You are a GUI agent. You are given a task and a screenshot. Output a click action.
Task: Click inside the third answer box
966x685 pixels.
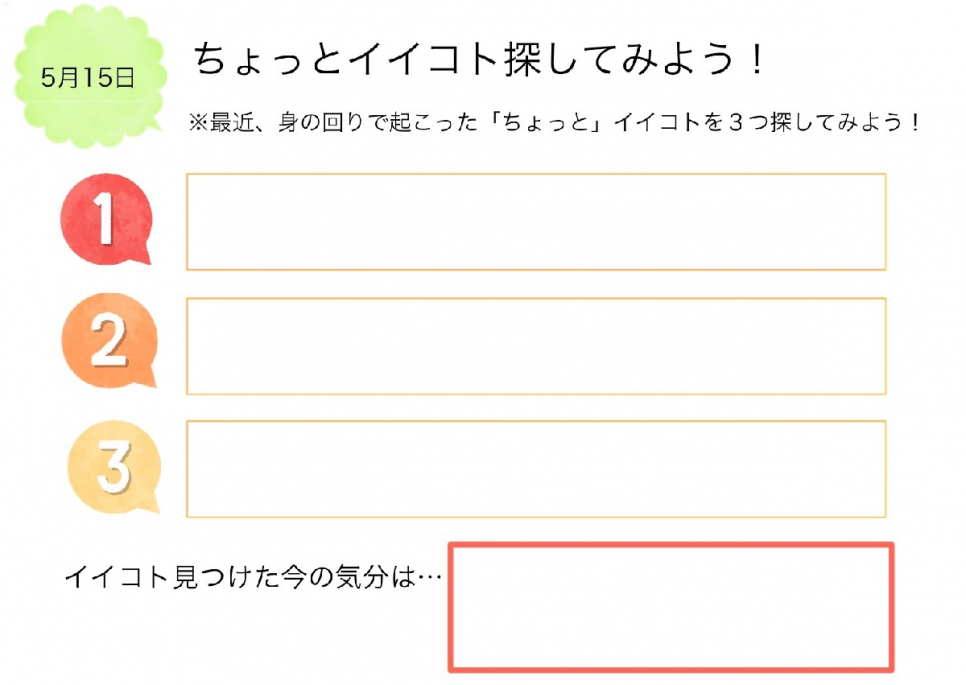536,469
